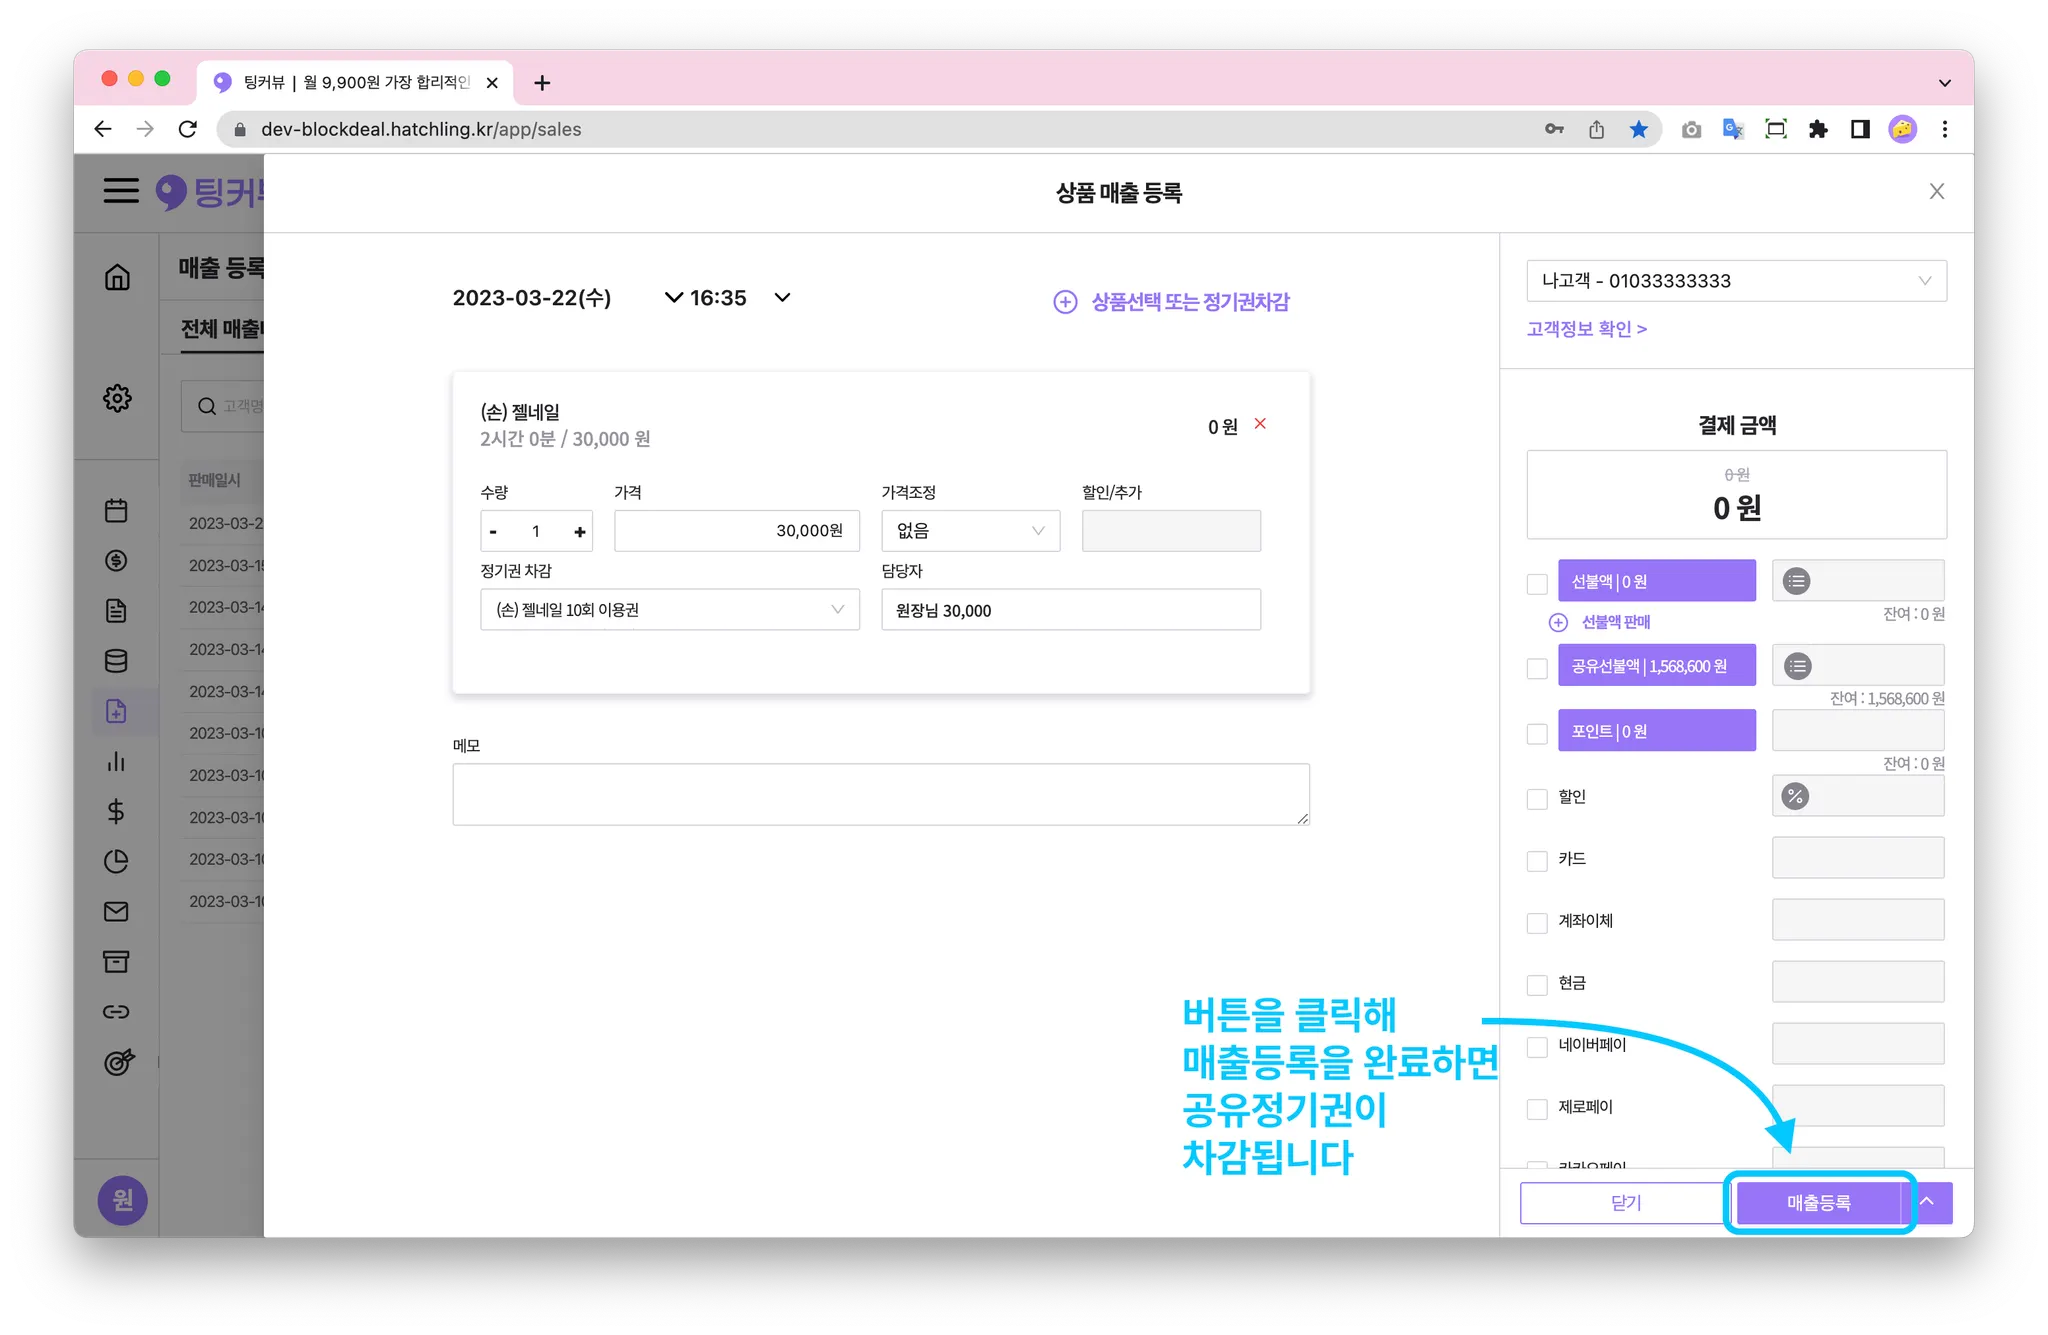The width and height of the screenshot is (2048, 1335).
Task: Click percent icon in 할인 field
Action: pyautogui.click(x=1795, y=797)
